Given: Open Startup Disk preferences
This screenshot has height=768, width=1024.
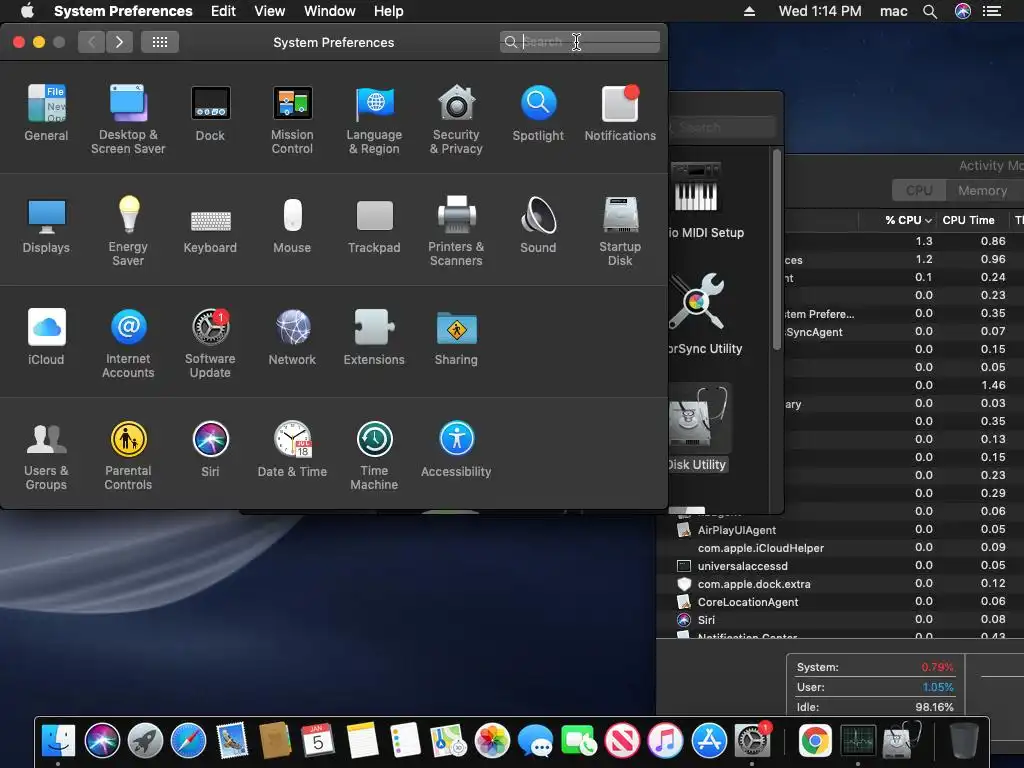Looking at the screenshot, I should pyautogui.click(x=620, y=231).
